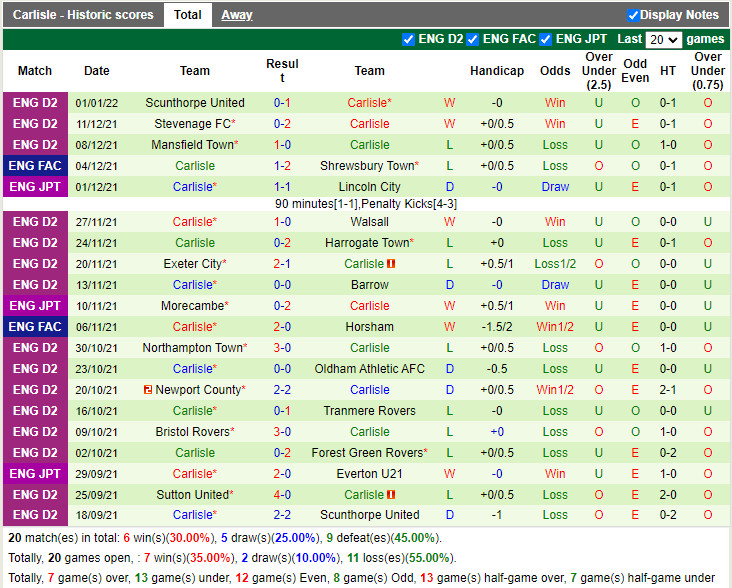
Task: Click the Carlisle - Historic scores title
Action: pyautogui.click(x=83, y=15)
